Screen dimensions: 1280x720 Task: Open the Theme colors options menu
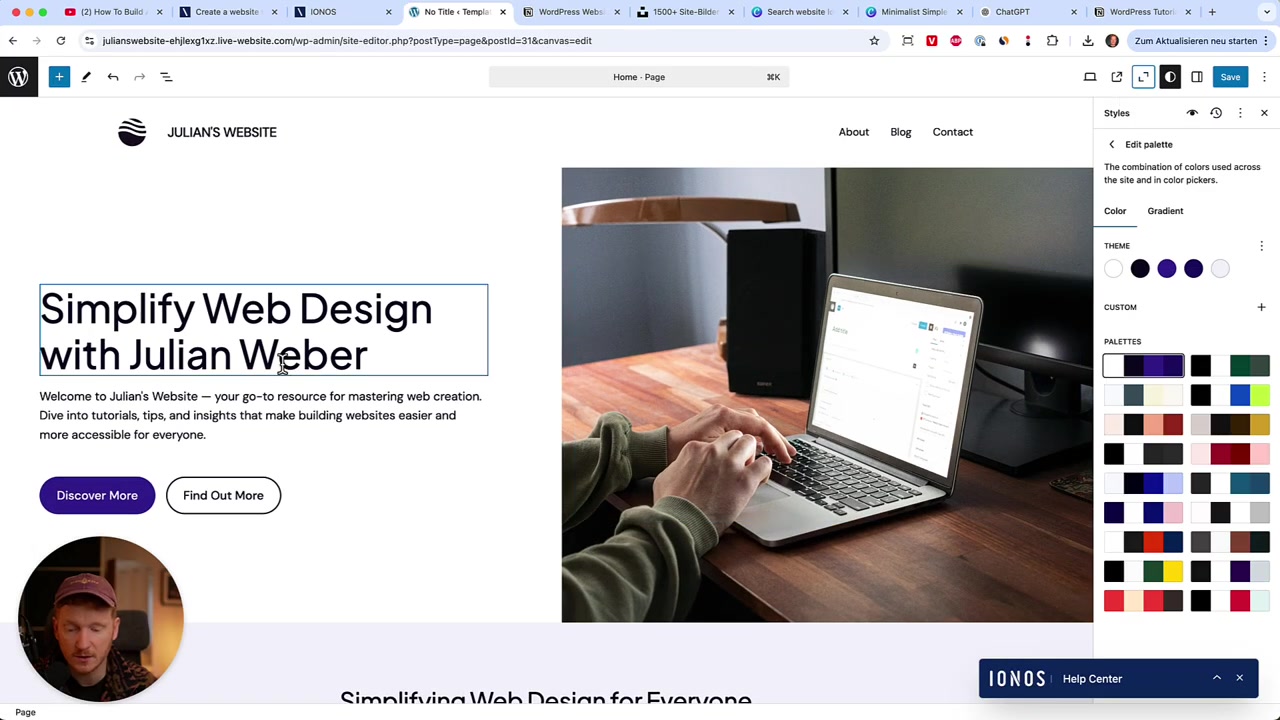[x=1261, y=246]
